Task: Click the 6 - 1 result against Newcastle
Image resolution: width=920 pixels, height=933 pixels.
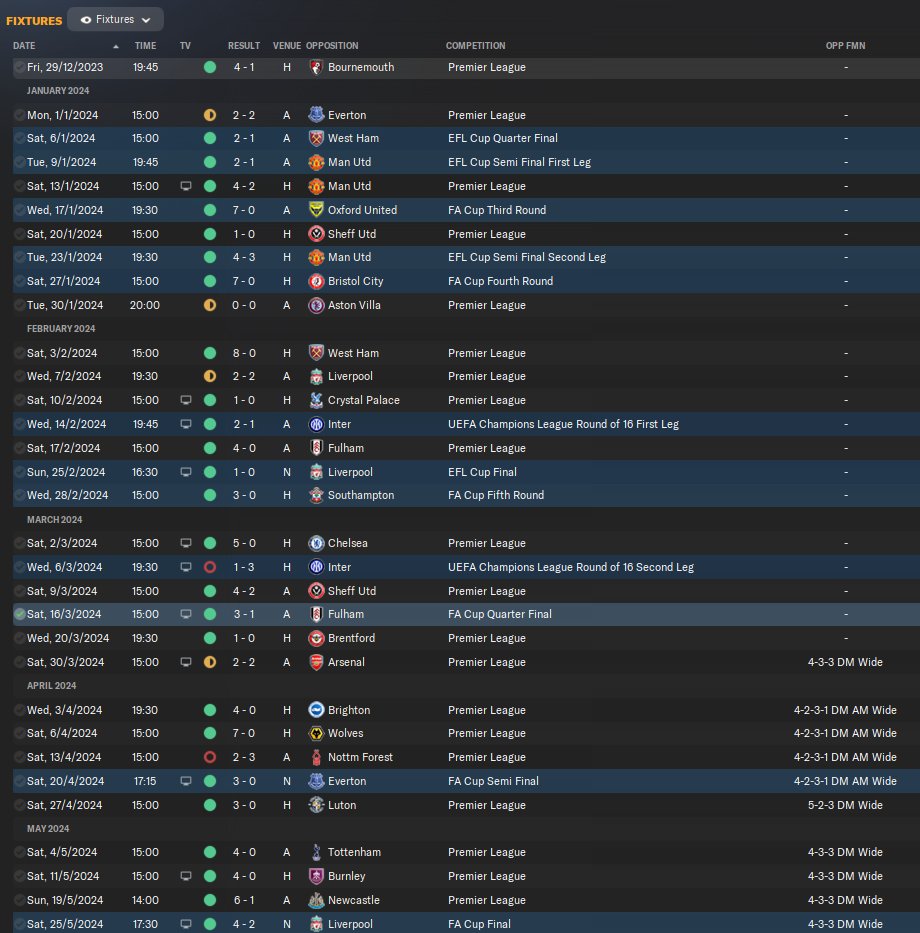Action: tap(244, 900)
